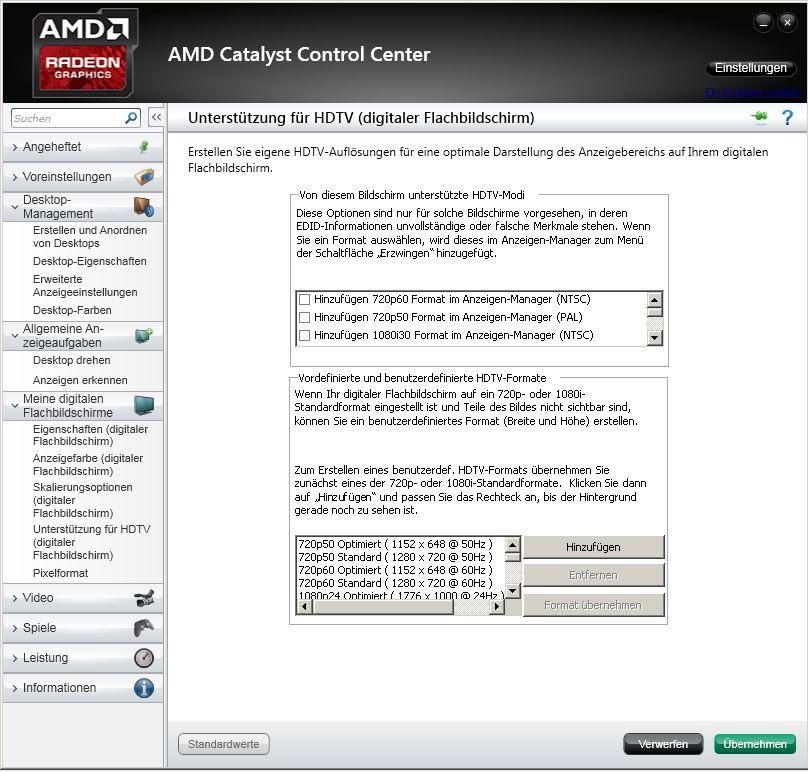Open help with the question mark icon

[x=787, y=118]
